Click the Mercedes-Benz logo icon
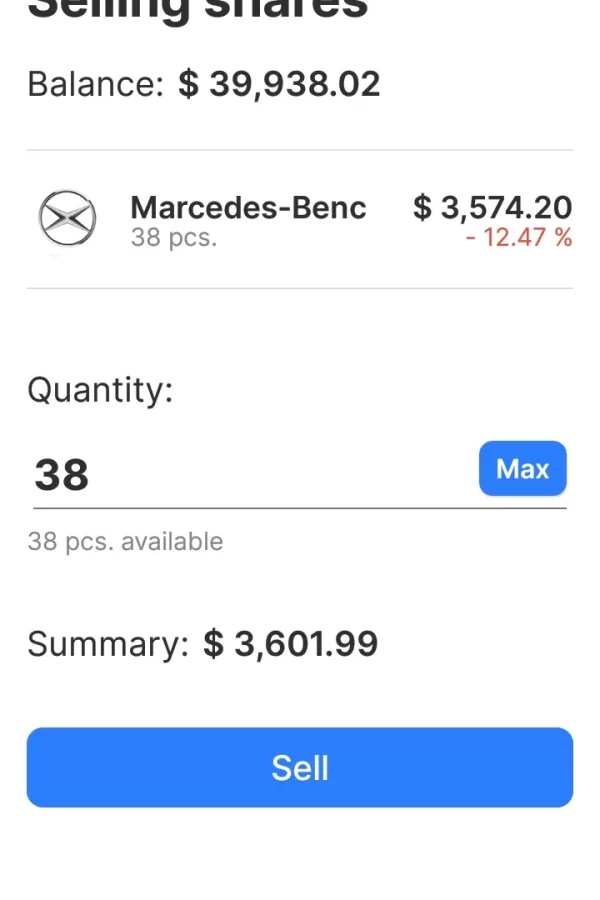Viewport: 600px width, 900px height. [67, 218]
